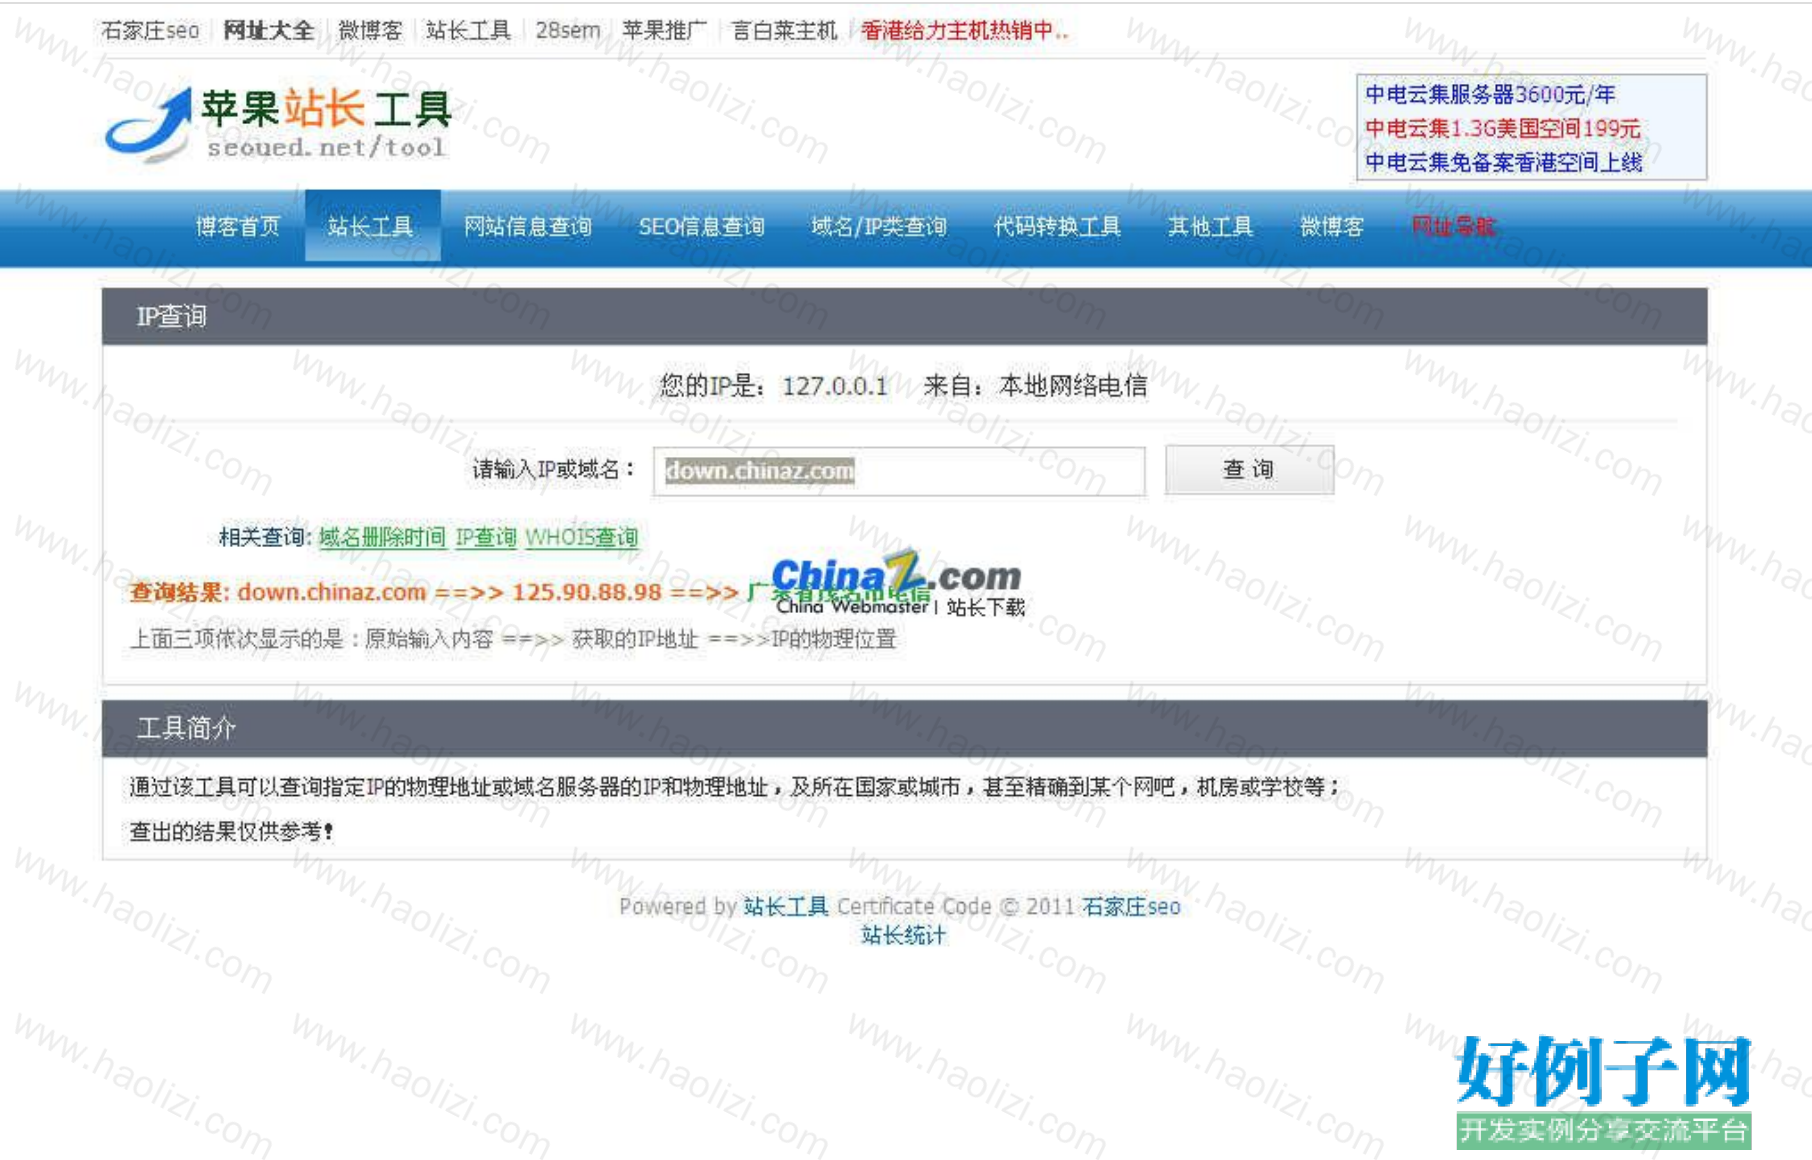
Task: Select the result IP 125.90.88.98 text
Action: click(587, 592)
